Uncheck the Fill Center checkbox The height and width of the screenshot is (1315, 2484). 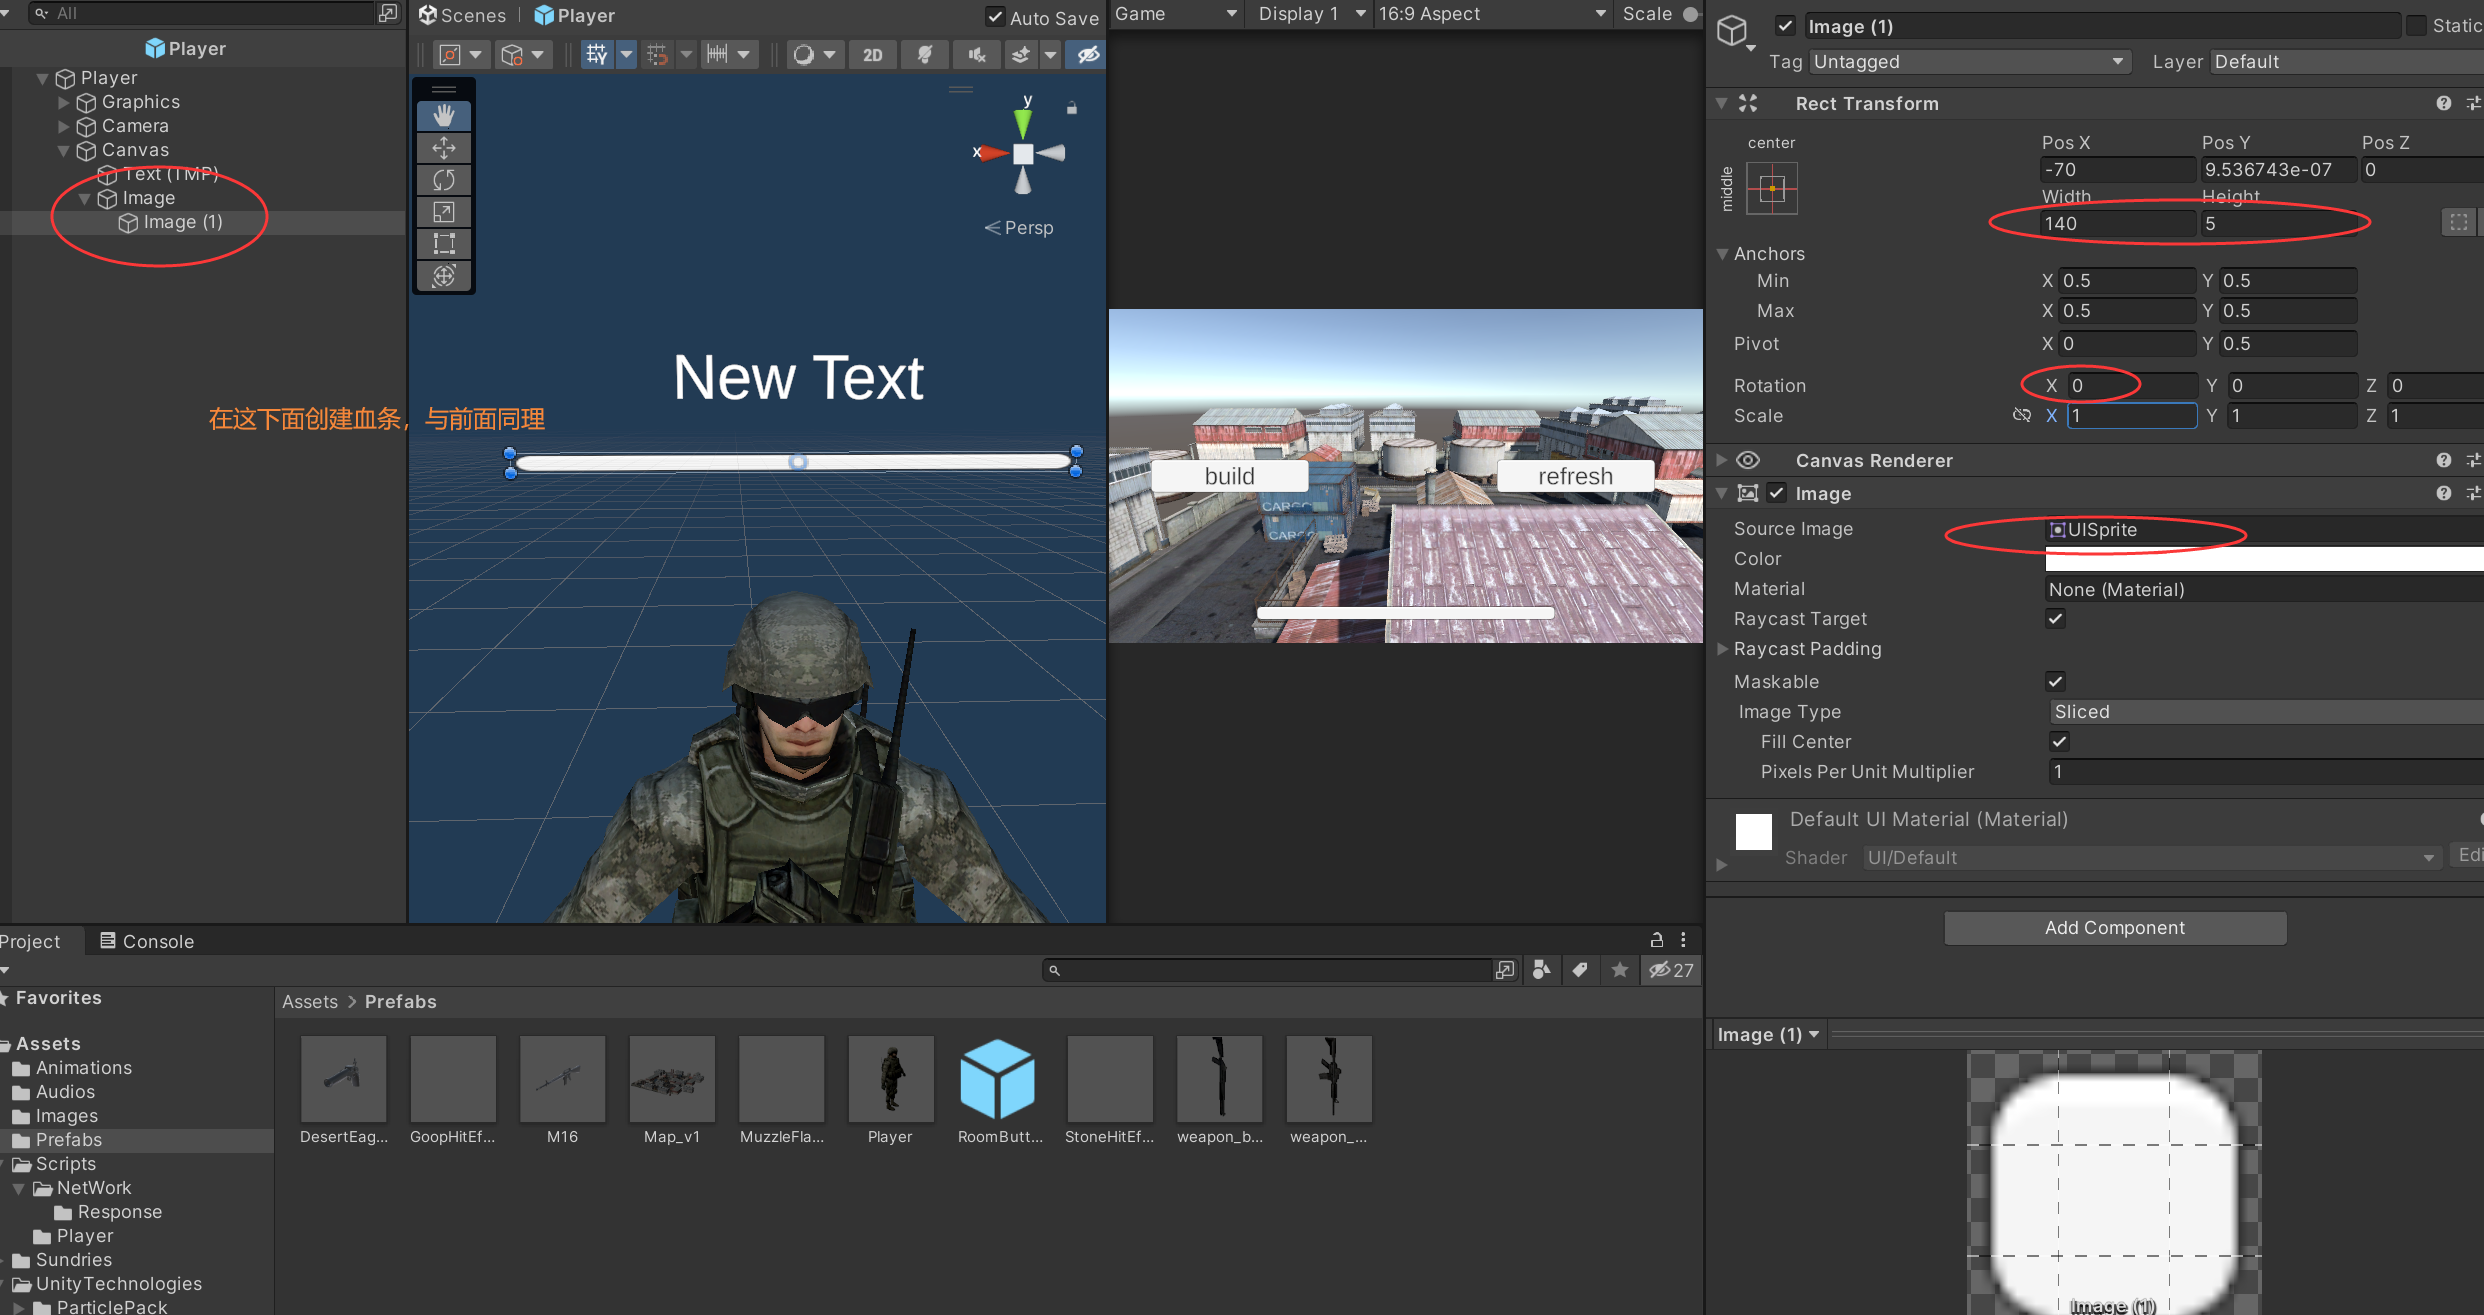2059,741
